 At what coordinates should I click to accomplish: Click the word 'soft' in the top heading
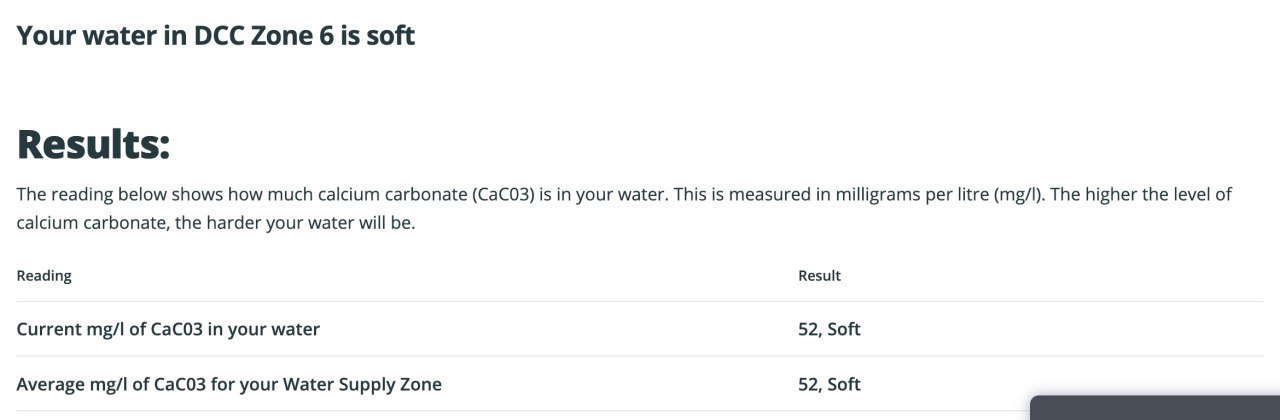click(x=391, y=36)
